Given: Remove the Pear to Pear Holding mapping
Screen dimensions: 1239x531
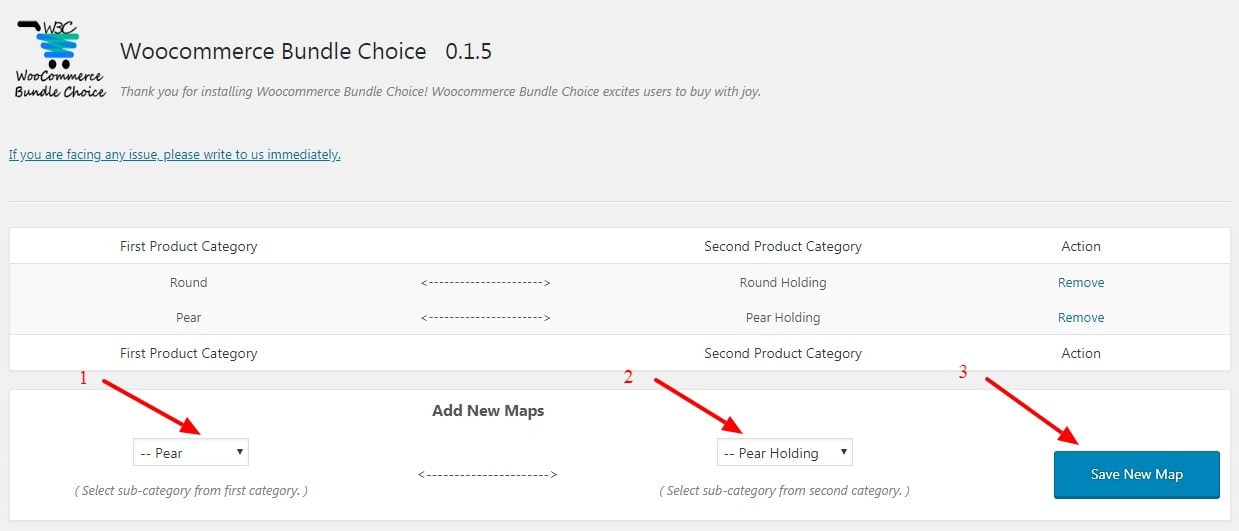Looking at the screenshot, I should [1081, 318].
